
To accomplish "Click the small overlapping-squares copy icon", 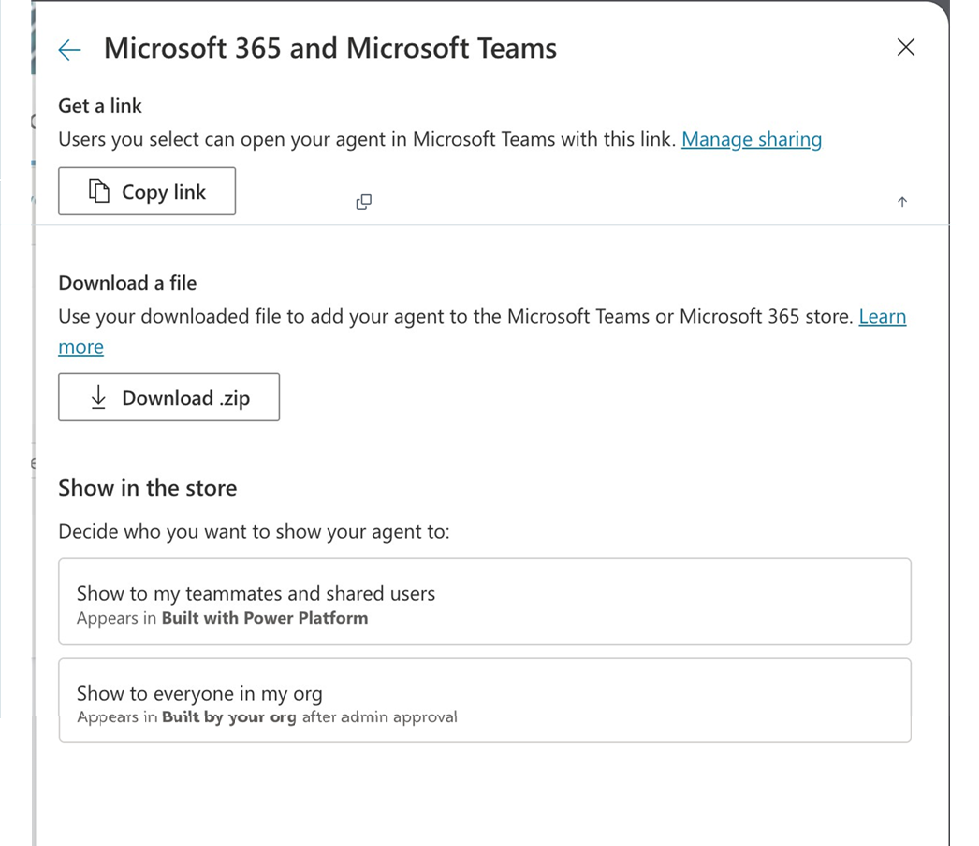I will pyautogui.click(x=364, y=202).
